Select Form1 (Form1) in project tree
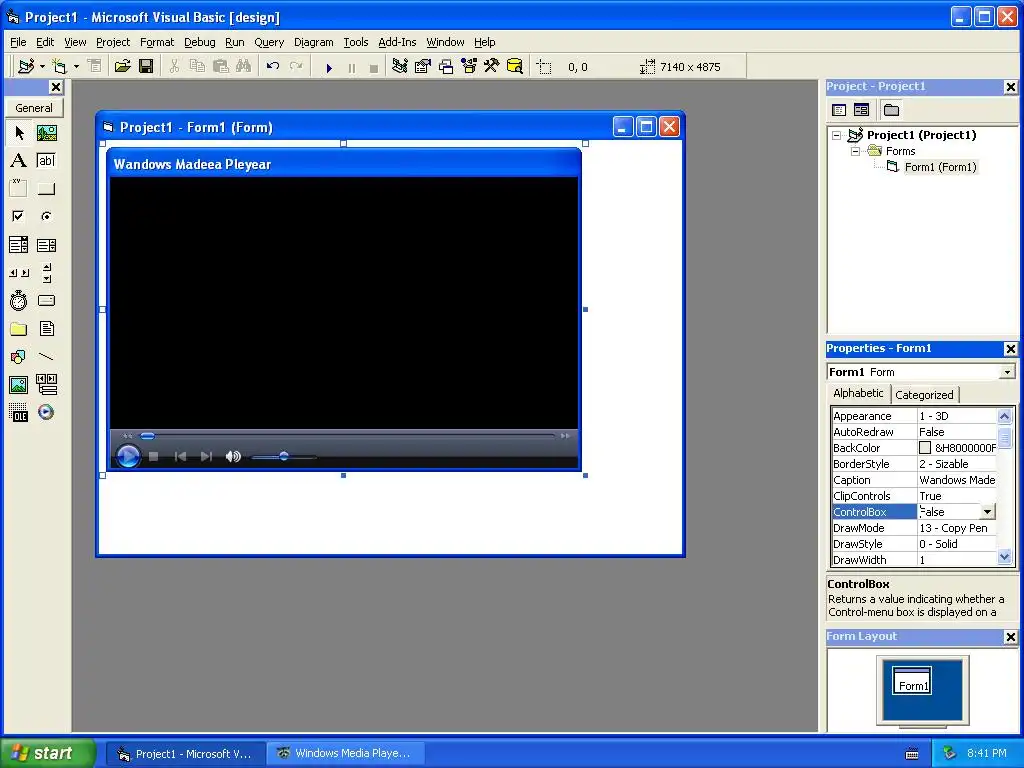Screen dimensions: 1024x768 (940, 167)
